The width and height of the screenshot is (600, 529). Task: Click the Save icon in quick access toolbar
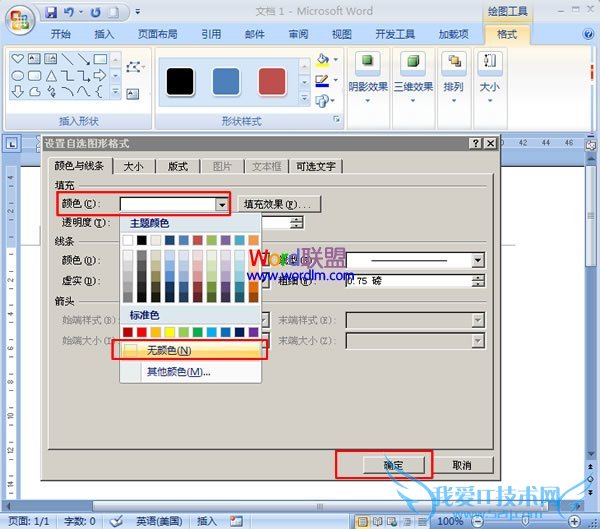click(50, 13)
